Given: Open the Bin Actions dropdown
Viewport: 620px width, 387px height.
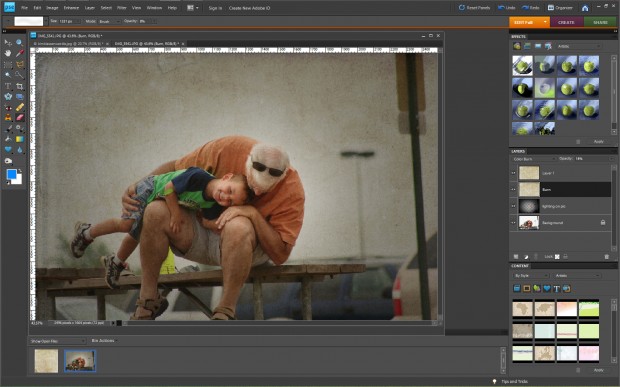Looking at the screenshot, I should click(104, 340).
